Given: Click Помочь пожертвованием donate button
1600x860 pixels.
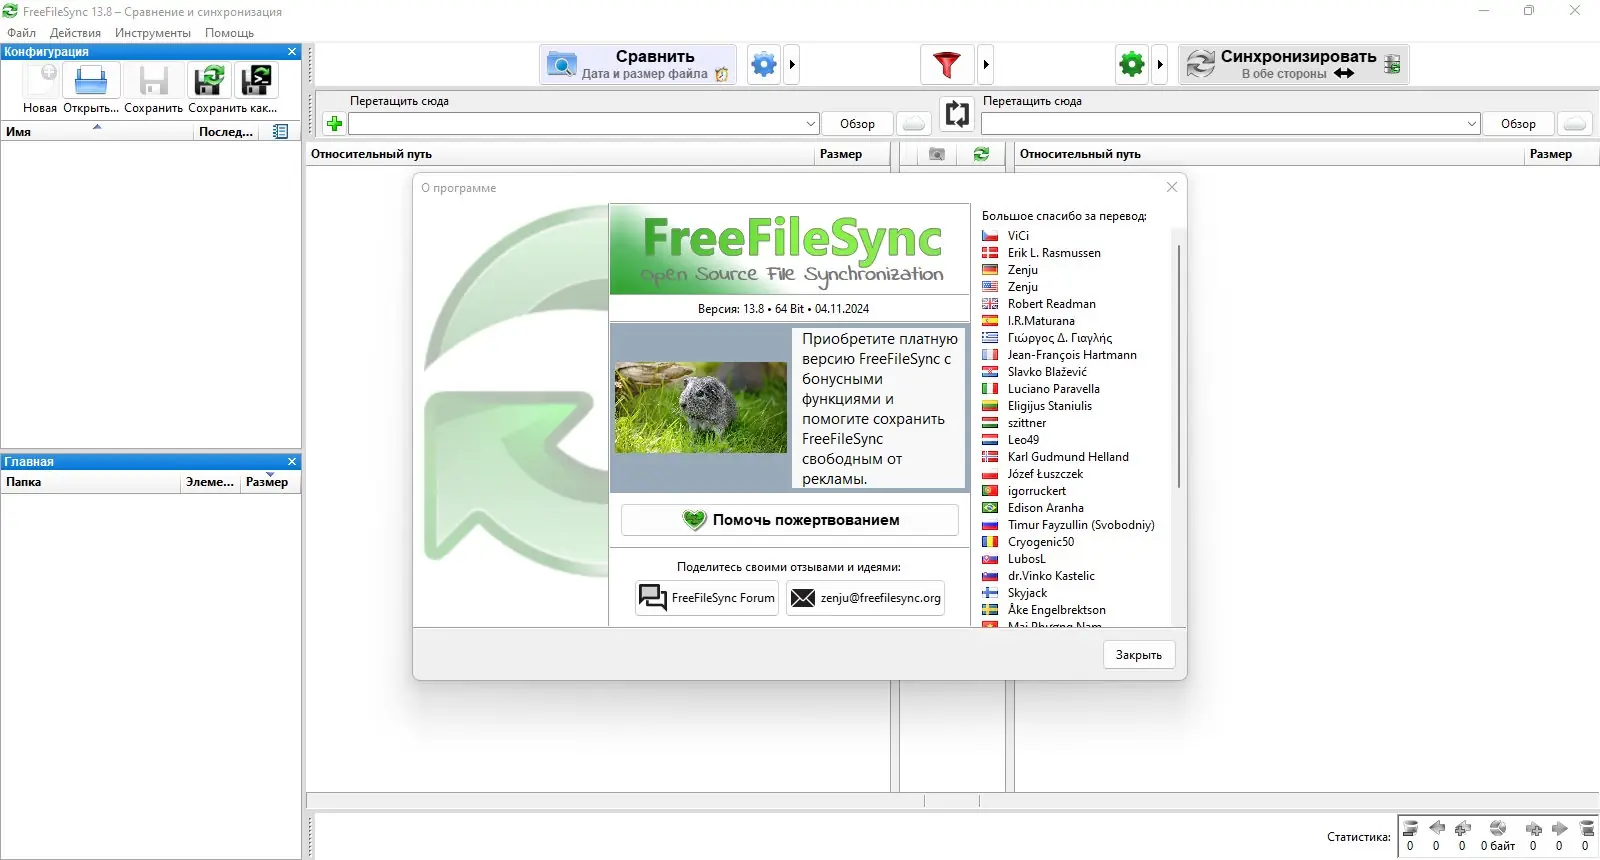Looking at the screenshot, I should coord(790,520).
